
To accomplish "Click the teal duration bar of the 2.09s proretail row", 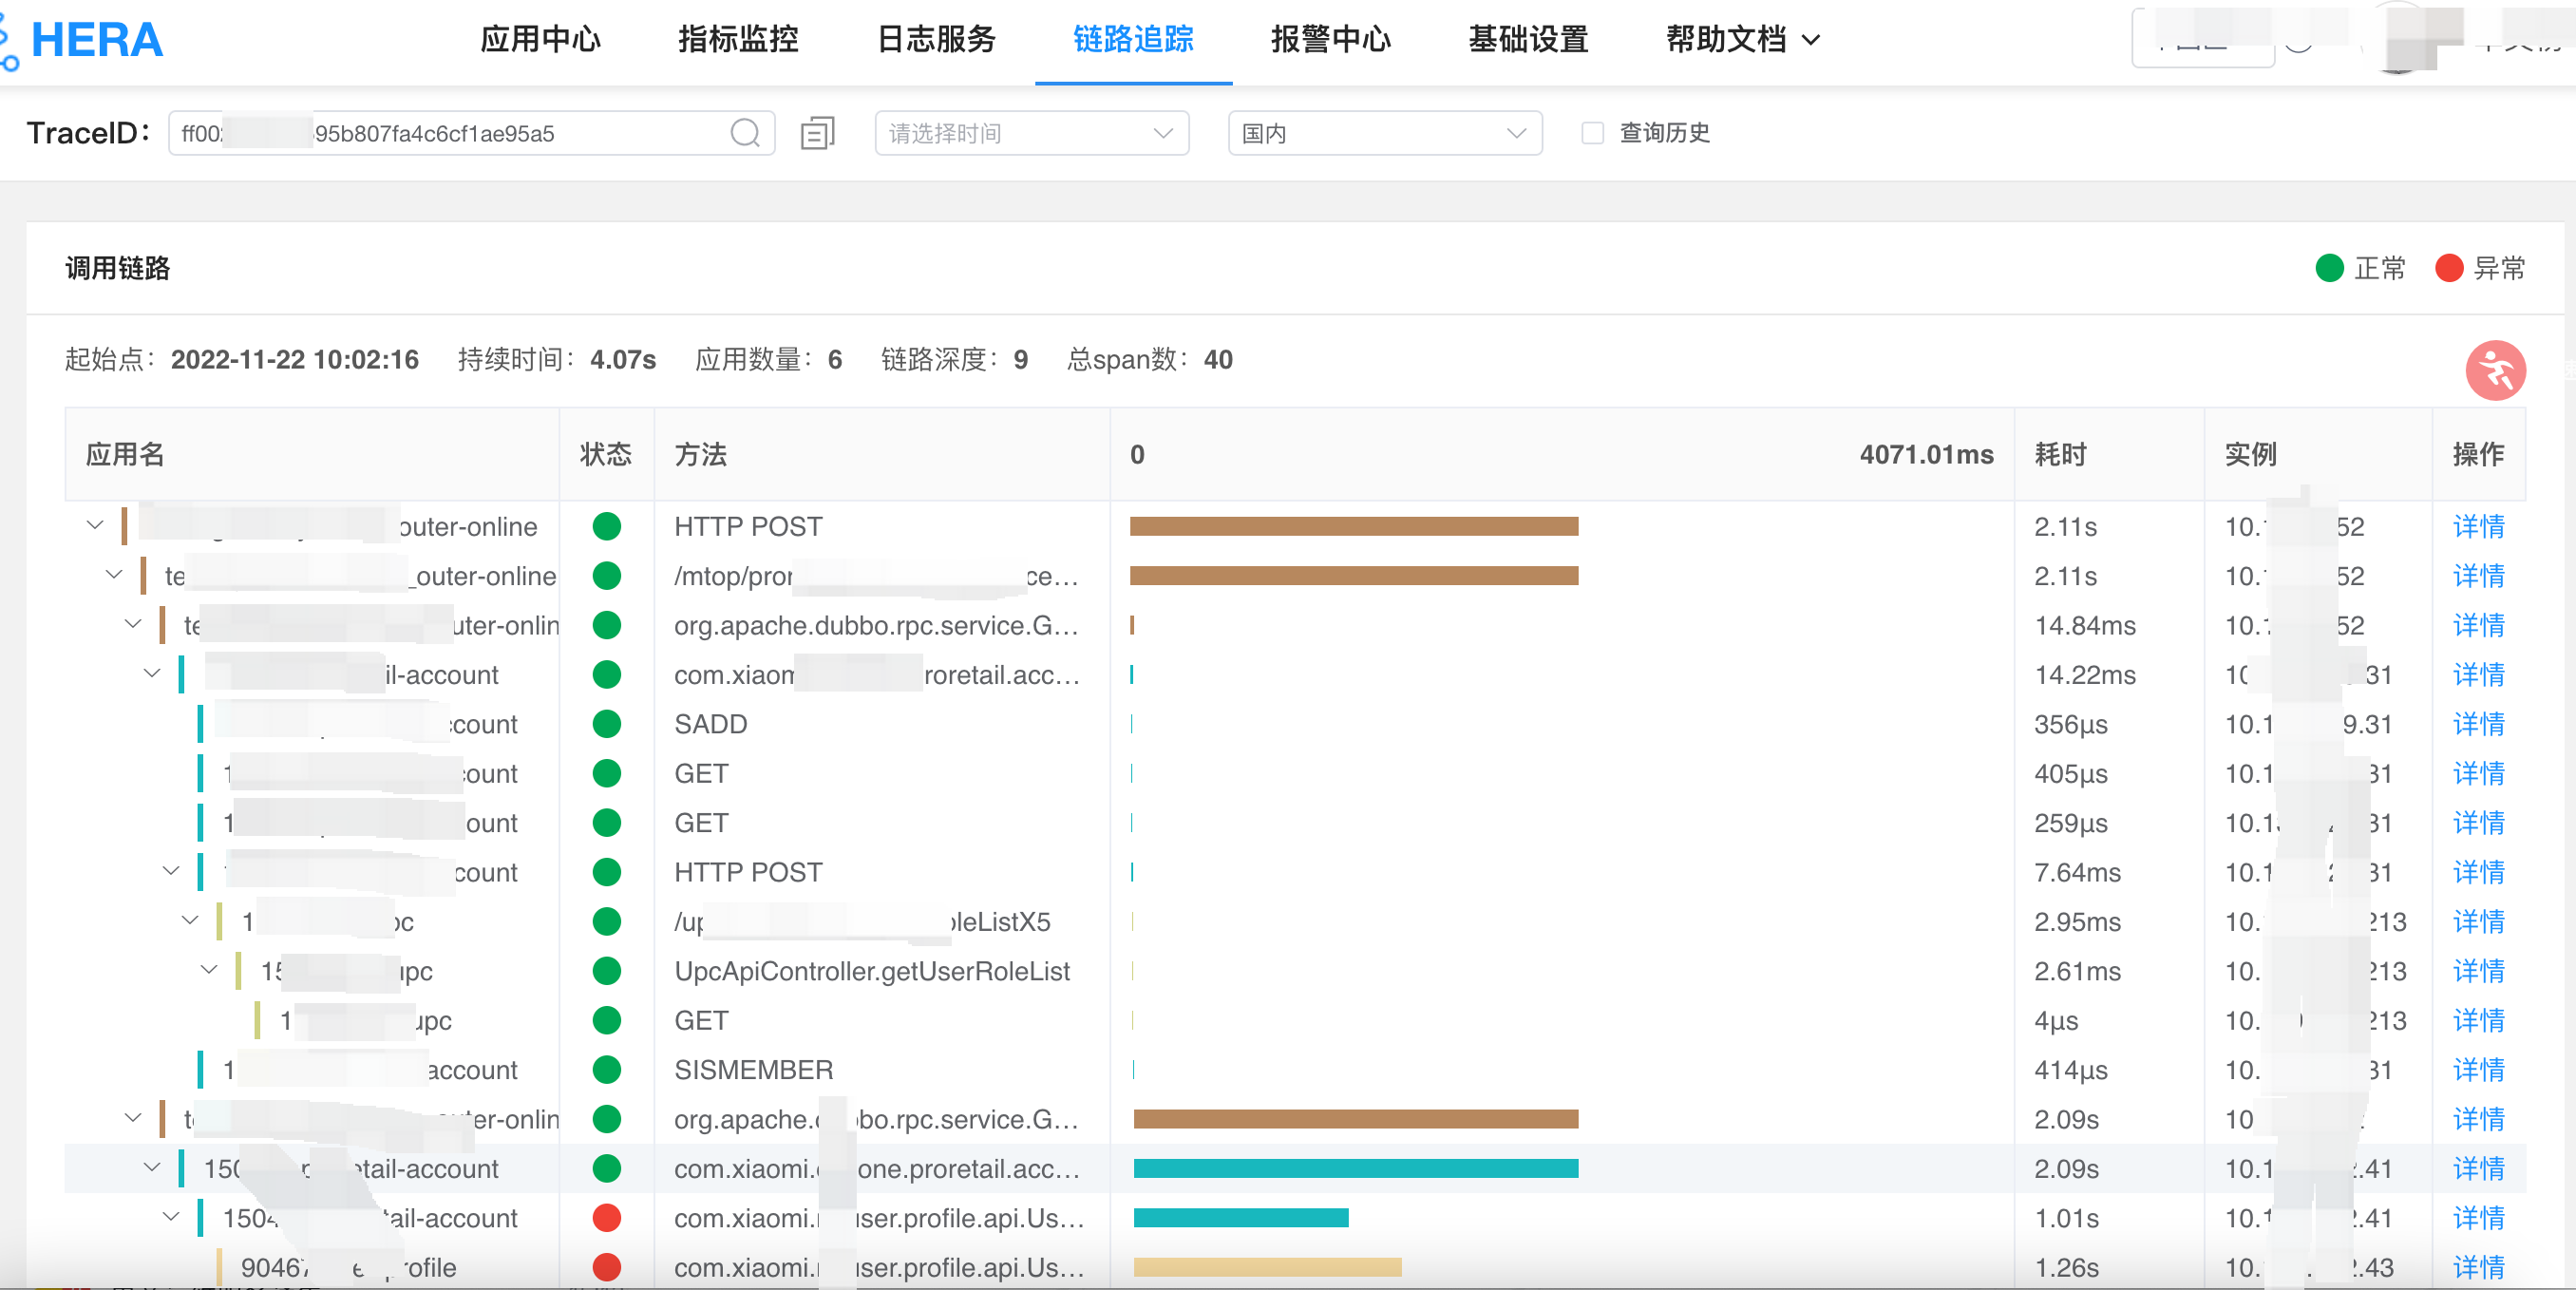I will (x=1355, y=1168).
